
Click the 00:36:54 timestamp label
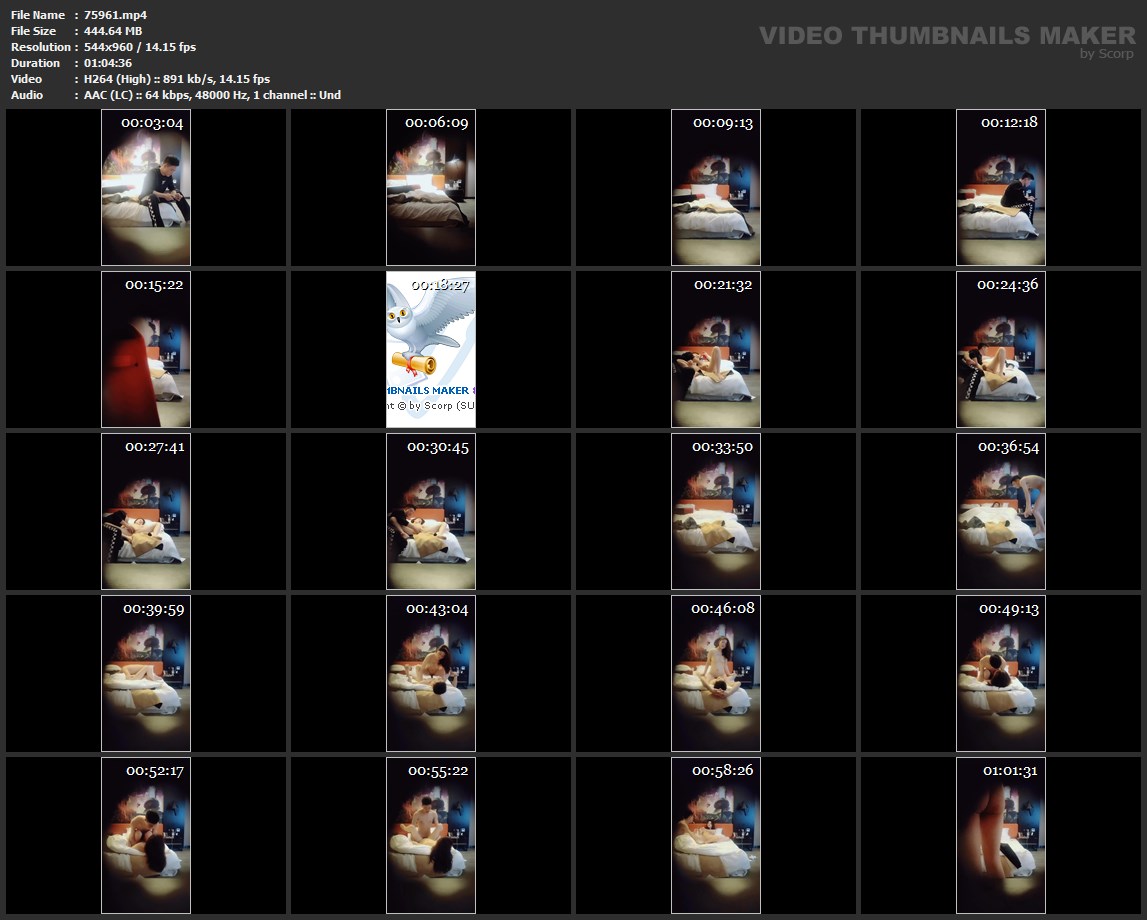click(x=1008, y=447)
